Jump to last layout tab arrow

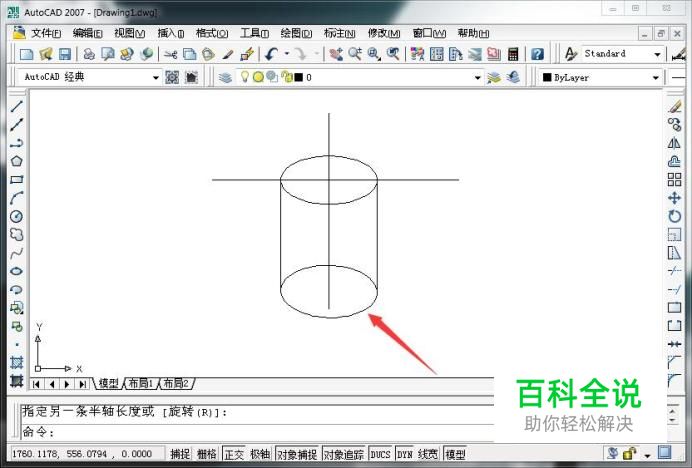(83, 384)
